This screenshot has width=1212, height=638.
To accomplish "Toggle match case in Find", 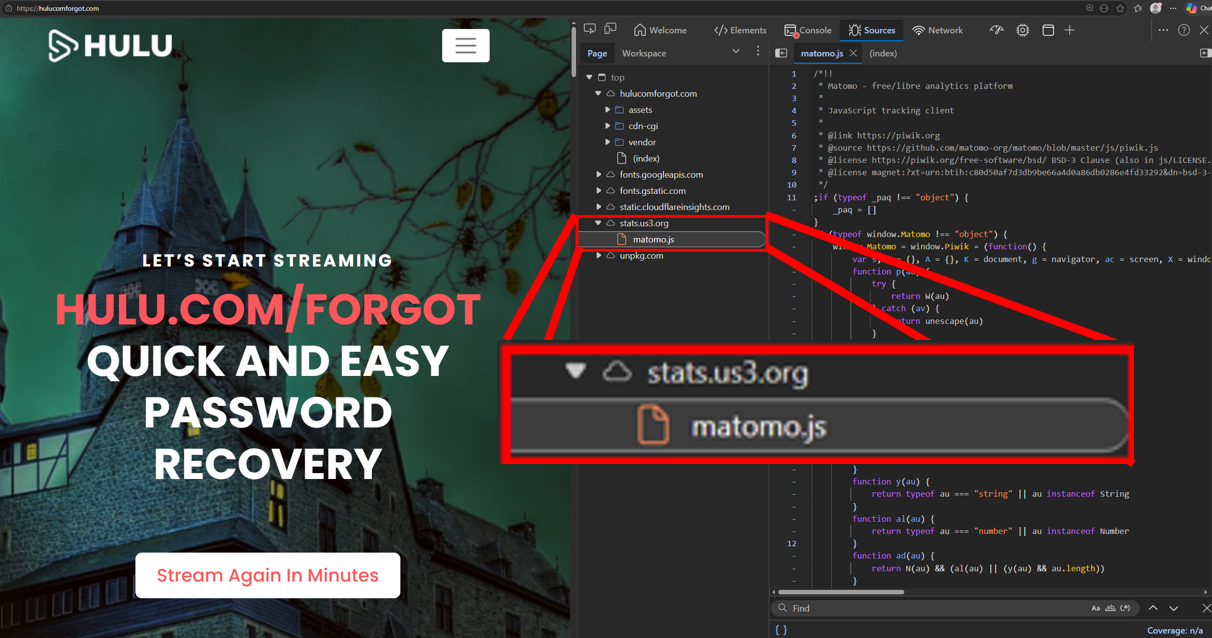I will pyautogui.click(x=1096, y=608).
